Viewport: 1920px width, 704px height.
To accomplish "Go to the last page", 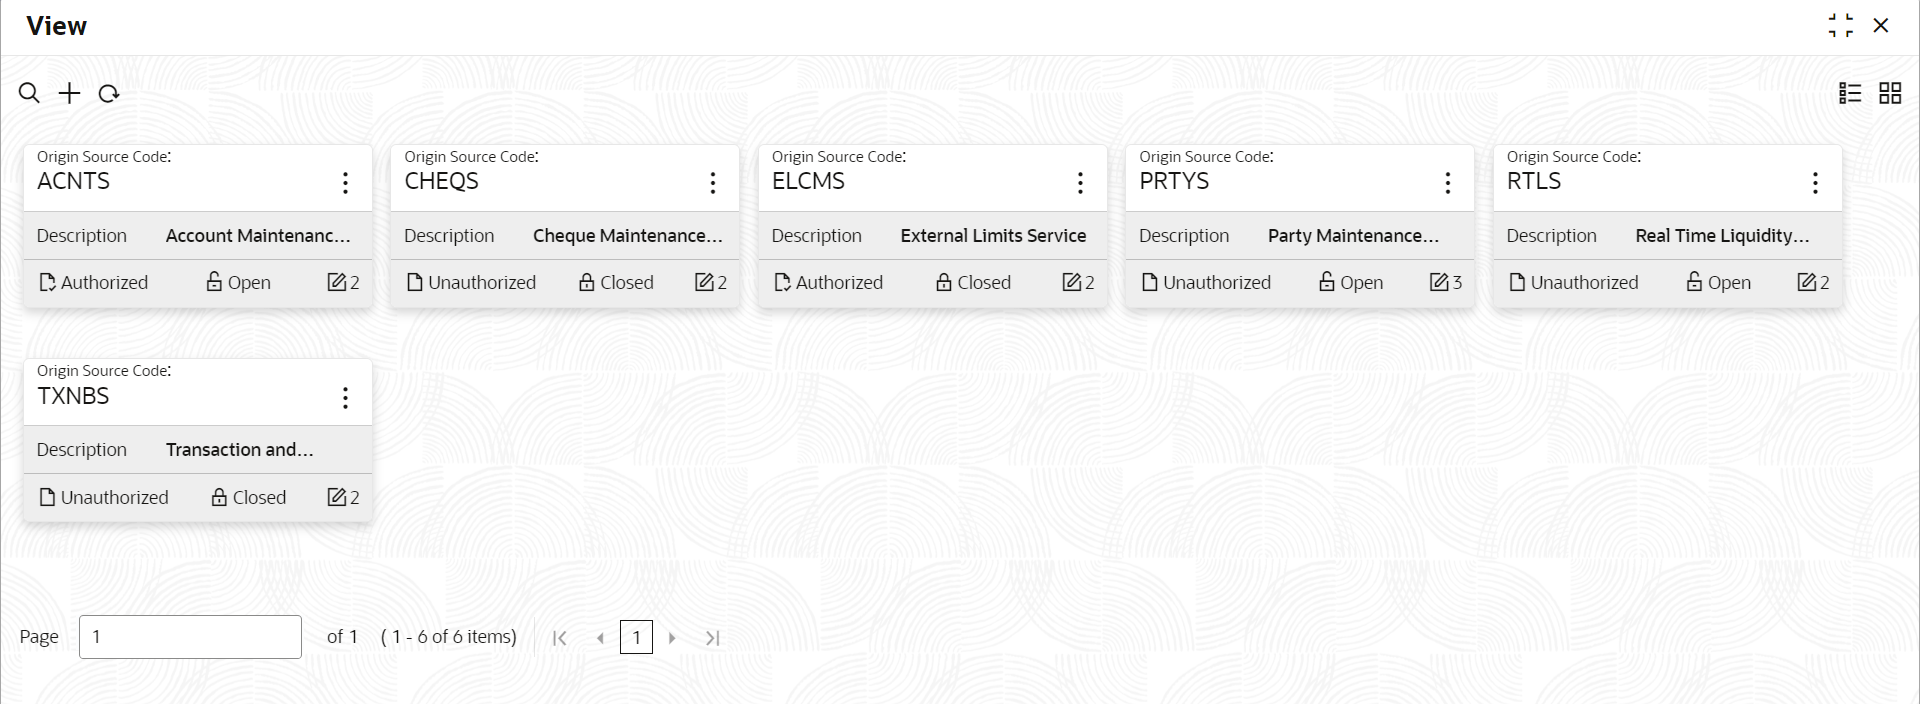I will (712, 638).
